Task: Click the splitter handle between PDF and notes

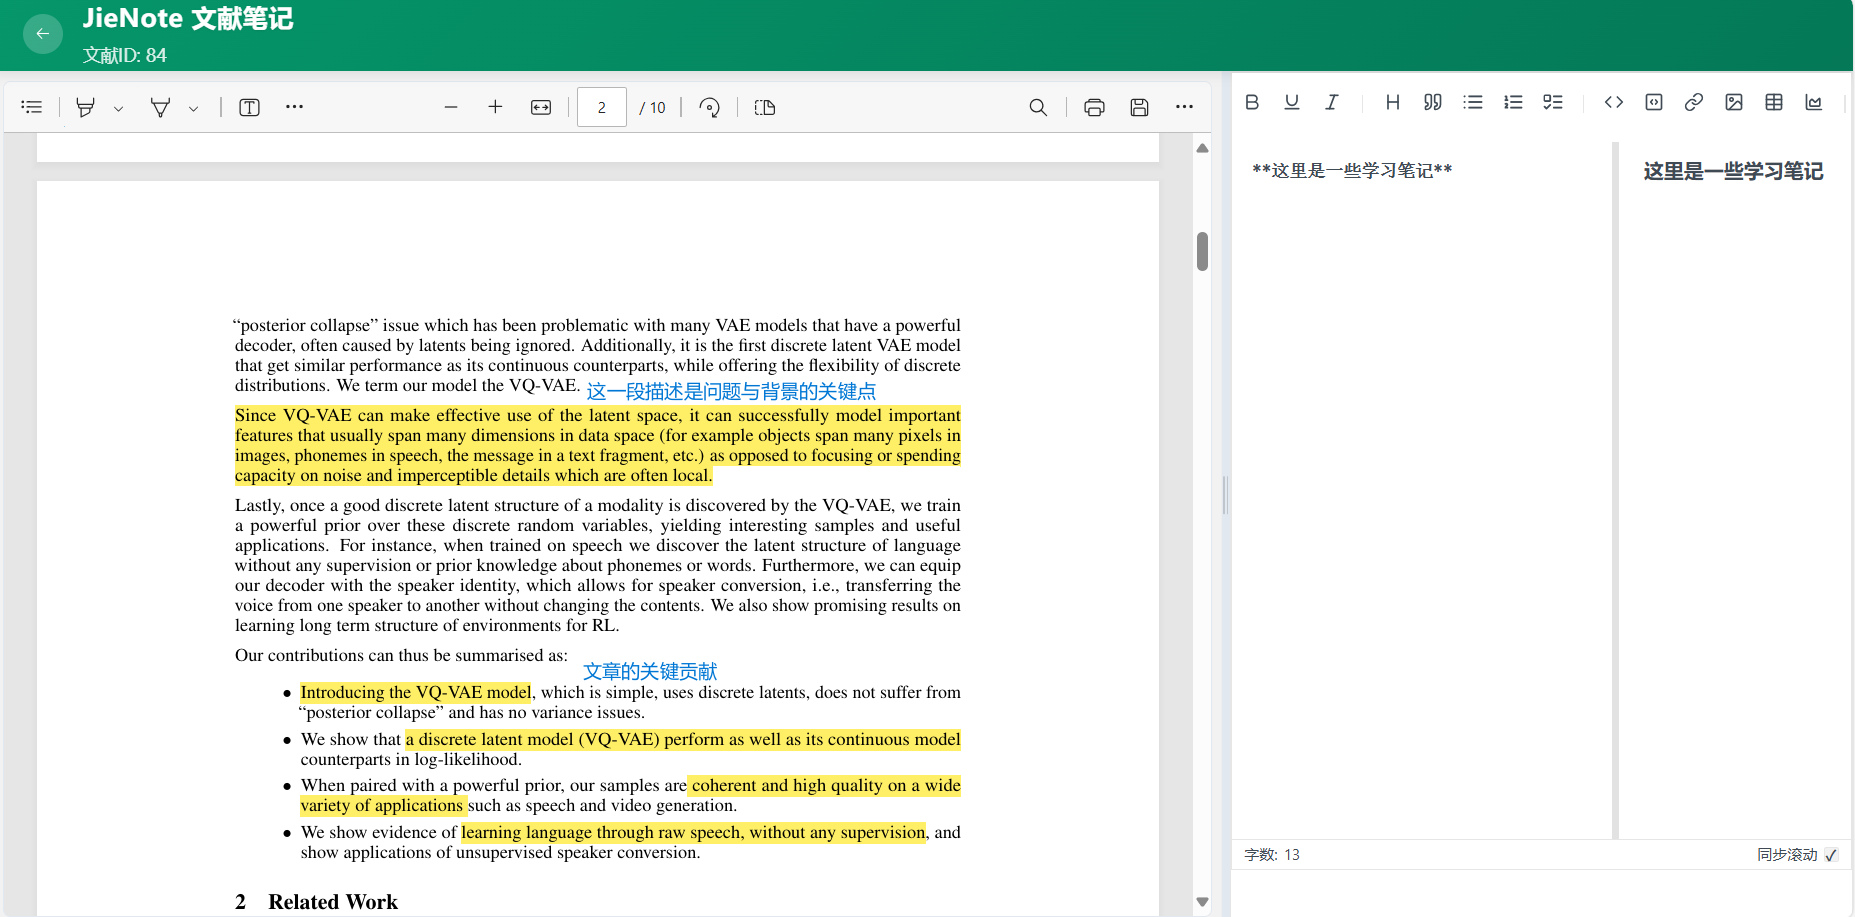Action: pyautogui.click(x=1225, y=495)
